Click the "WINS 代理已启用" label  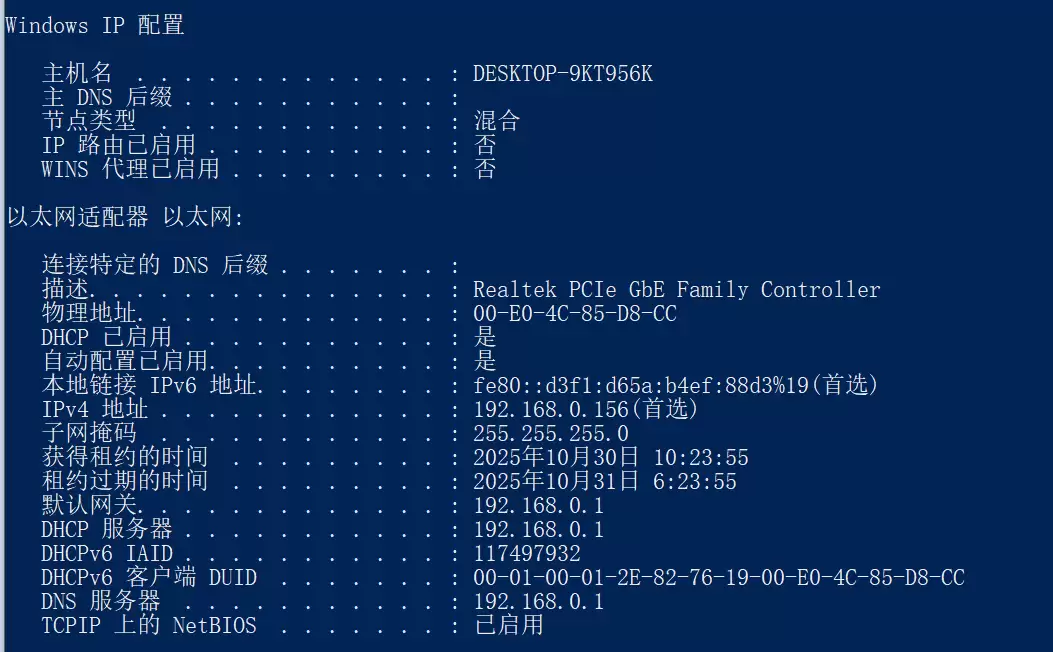point(130,170)
